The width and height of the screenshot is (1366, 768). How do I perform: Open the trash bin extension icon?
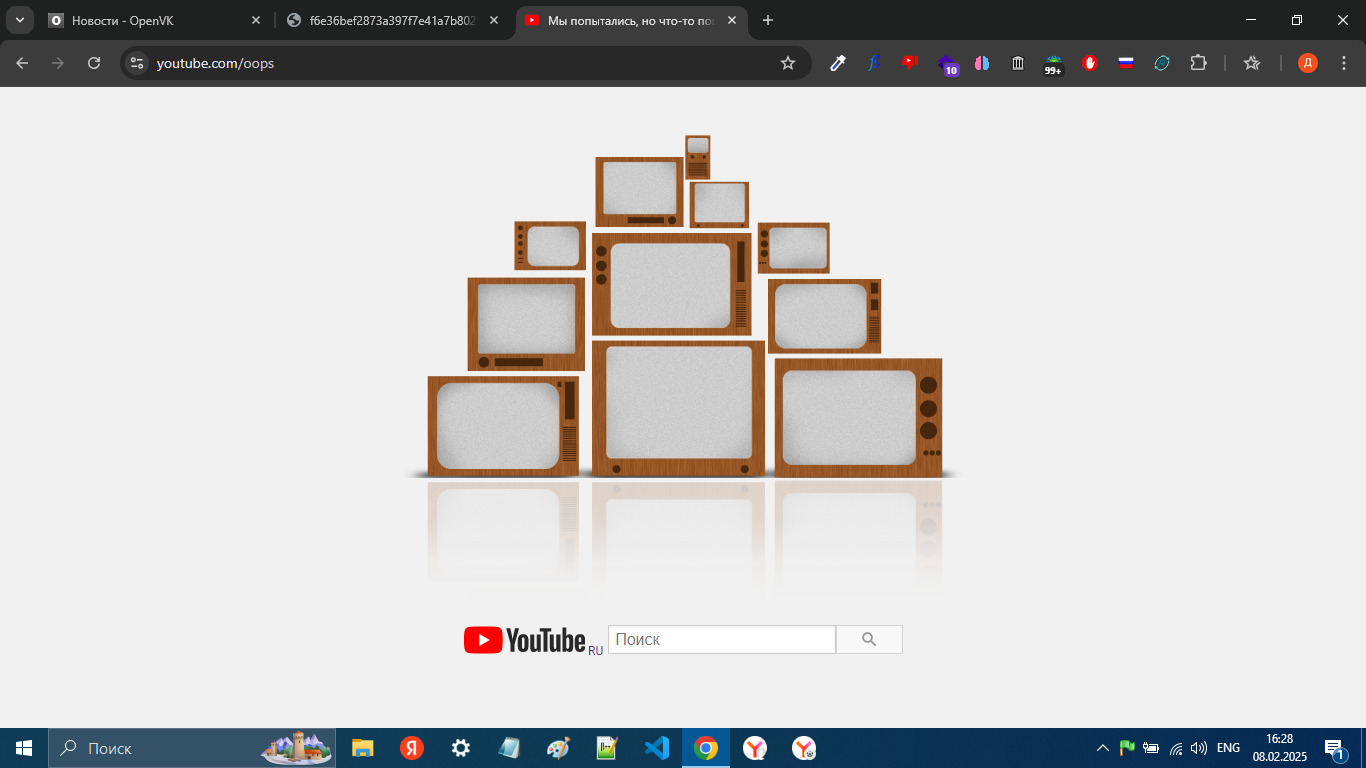pos(1018,63)
